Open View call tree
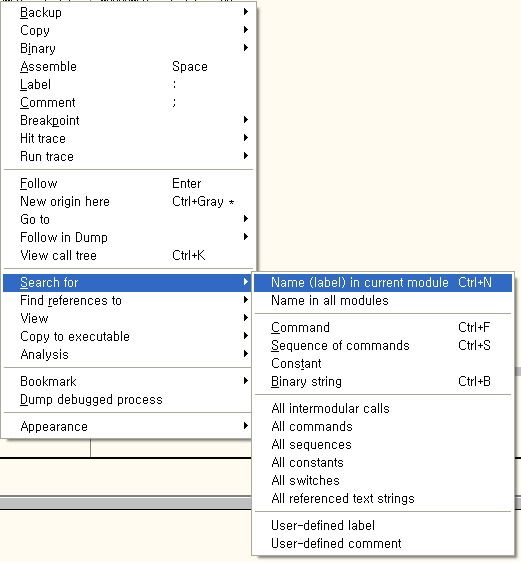The height and width of the screenshot is (562, 521). tap(128, 256)
